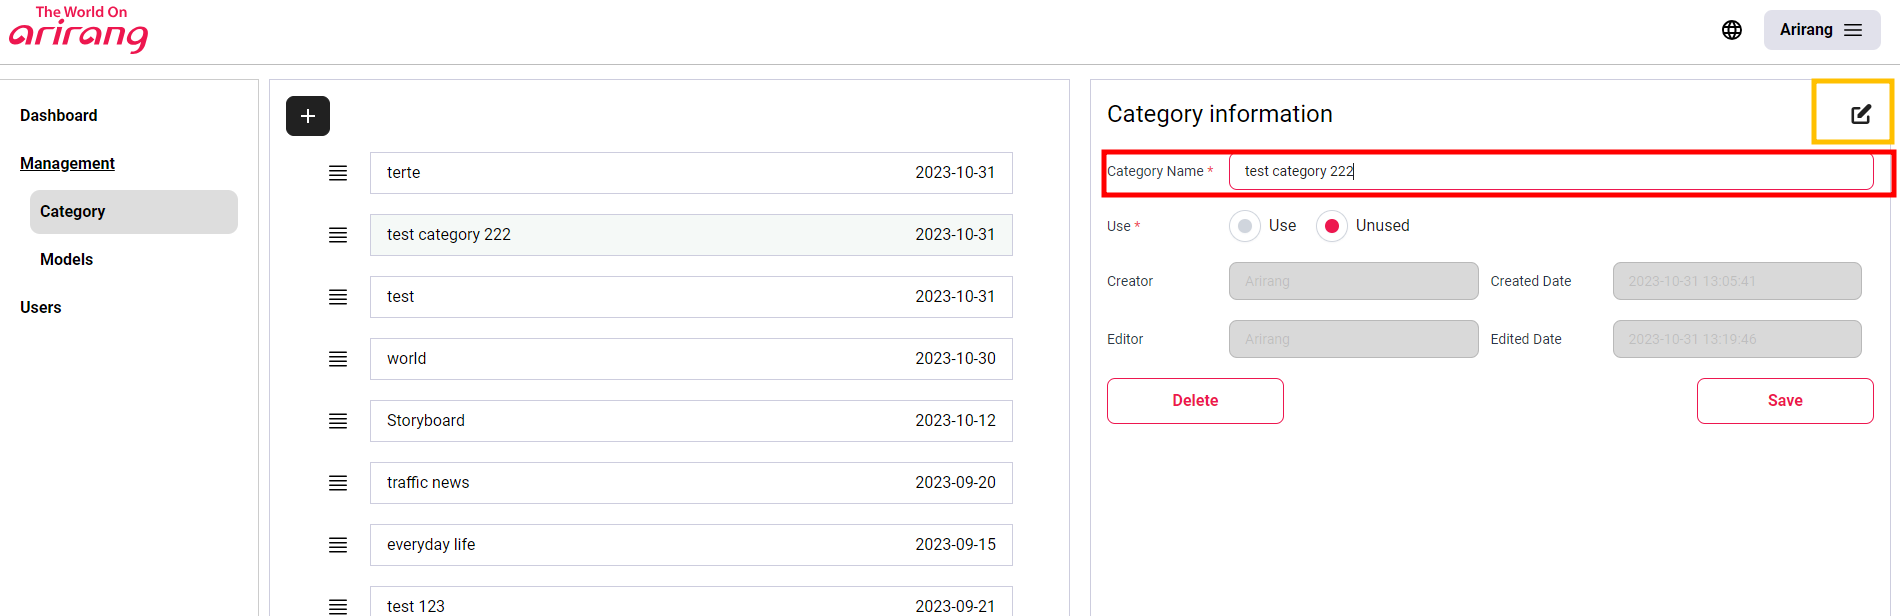Go to the Models menu item
The width and height of the screenshot is (1900, 616).
(x=66, y=259)
